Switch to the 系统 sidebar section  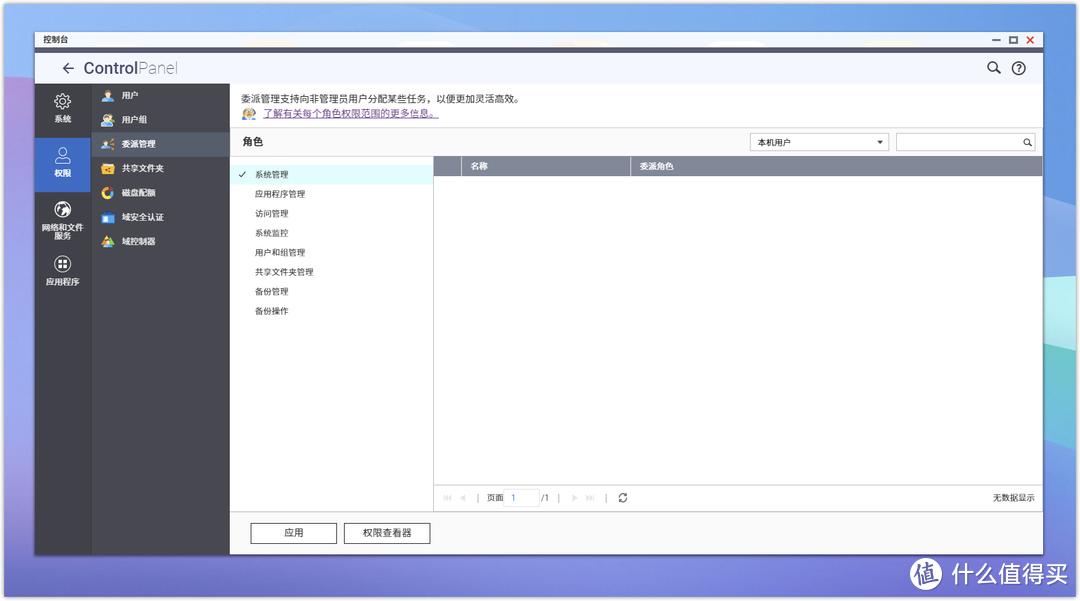pos(62,106)
